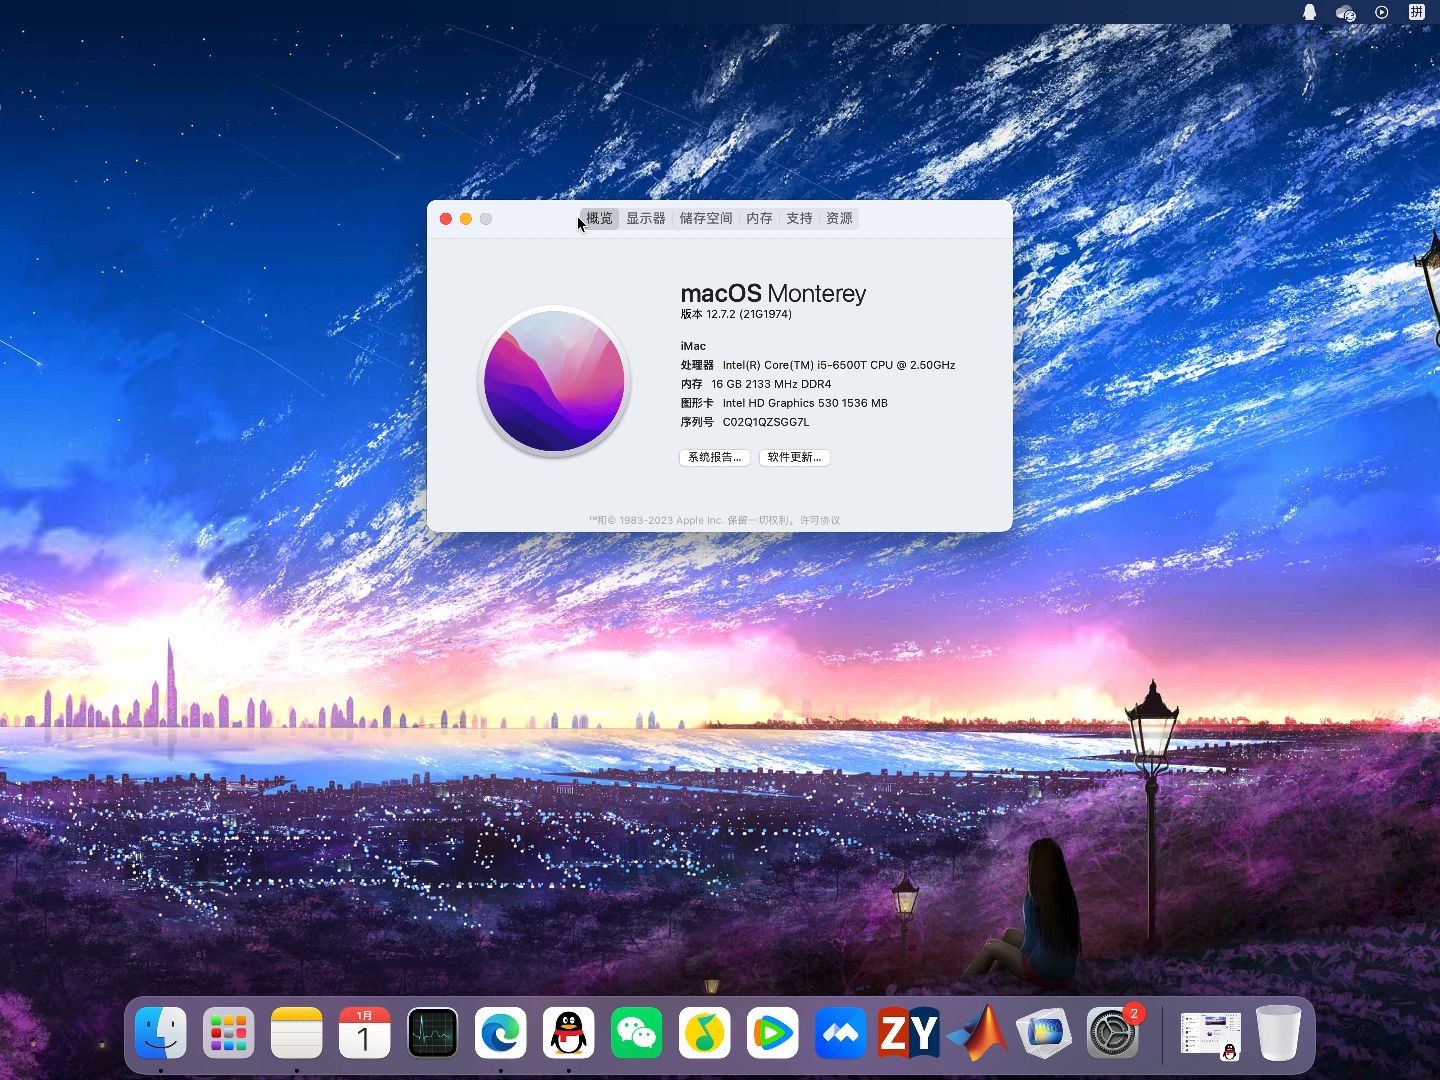Click the cloud sync menu bar icon
The image size is (1440, 1080).
click(1346, 12)
